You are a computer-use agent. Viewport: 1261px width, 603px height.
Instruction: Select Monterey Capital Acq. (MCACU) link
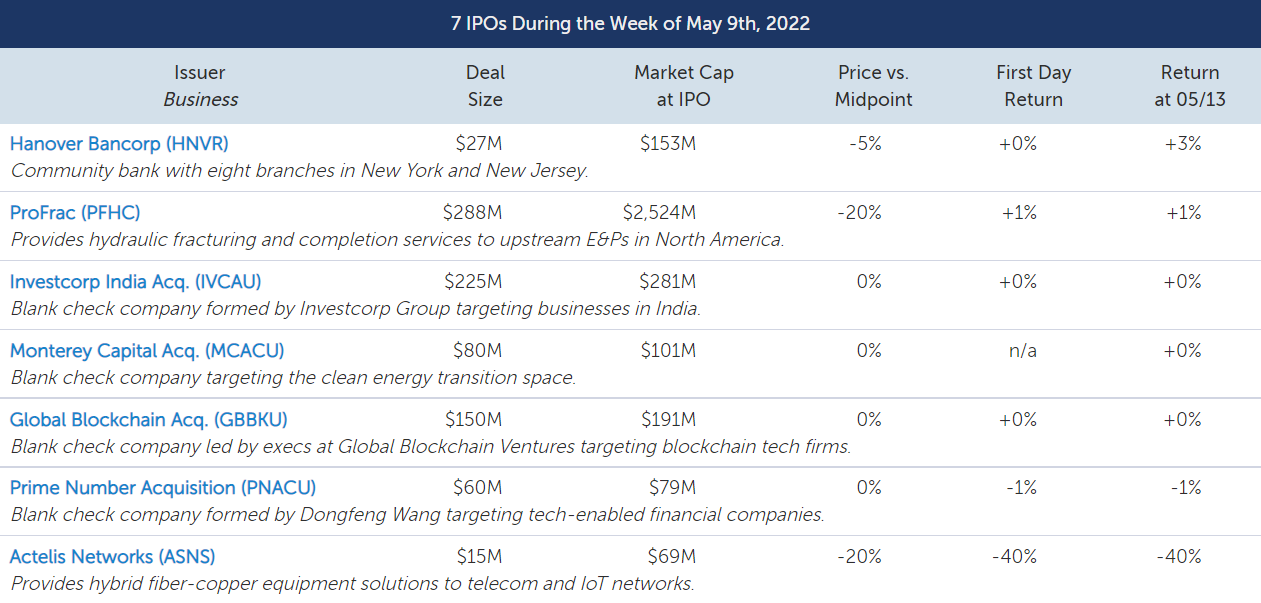[x=147, y=351]
